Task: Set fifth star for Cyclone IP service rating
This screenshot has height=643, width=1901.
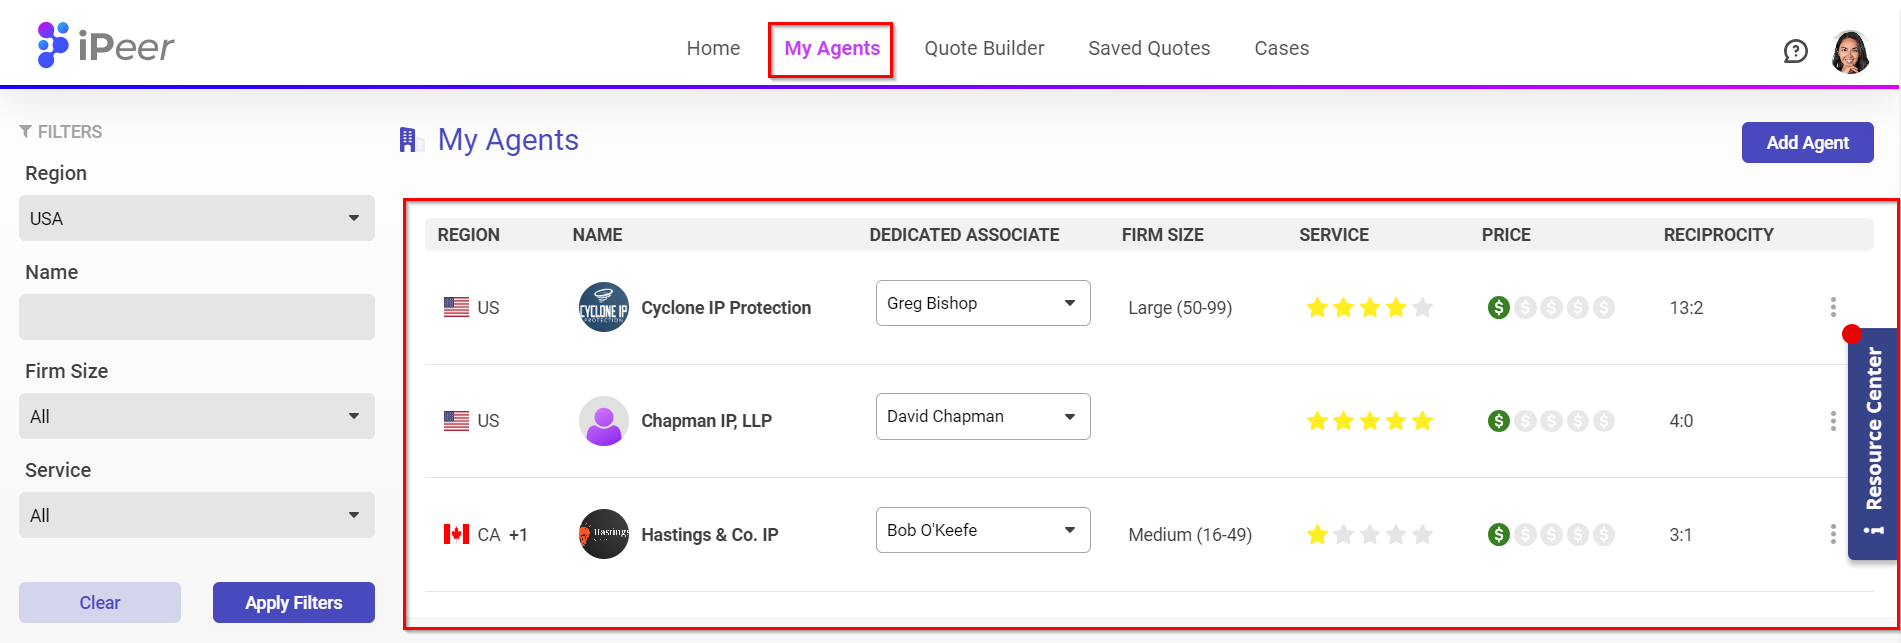Action: (1422, 308)
